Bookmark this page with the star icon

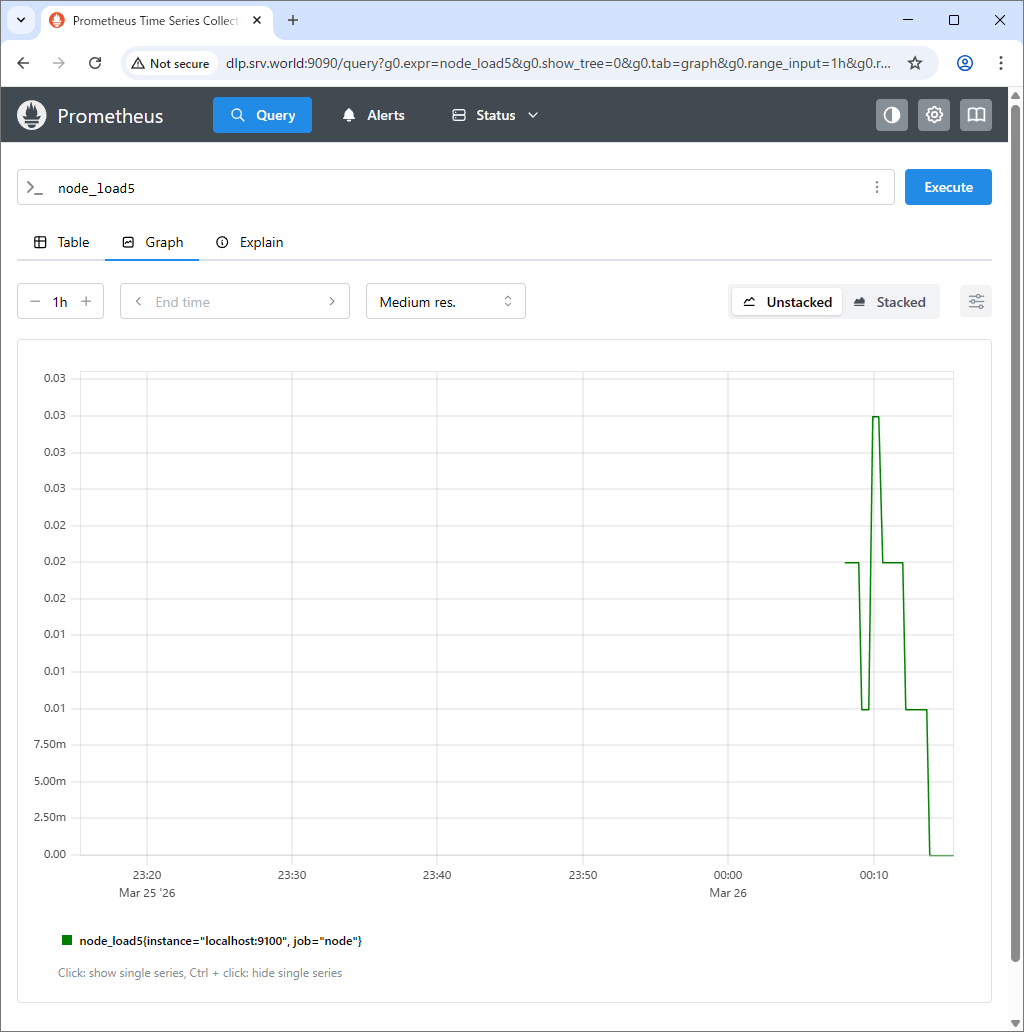[x=915, y=63]
